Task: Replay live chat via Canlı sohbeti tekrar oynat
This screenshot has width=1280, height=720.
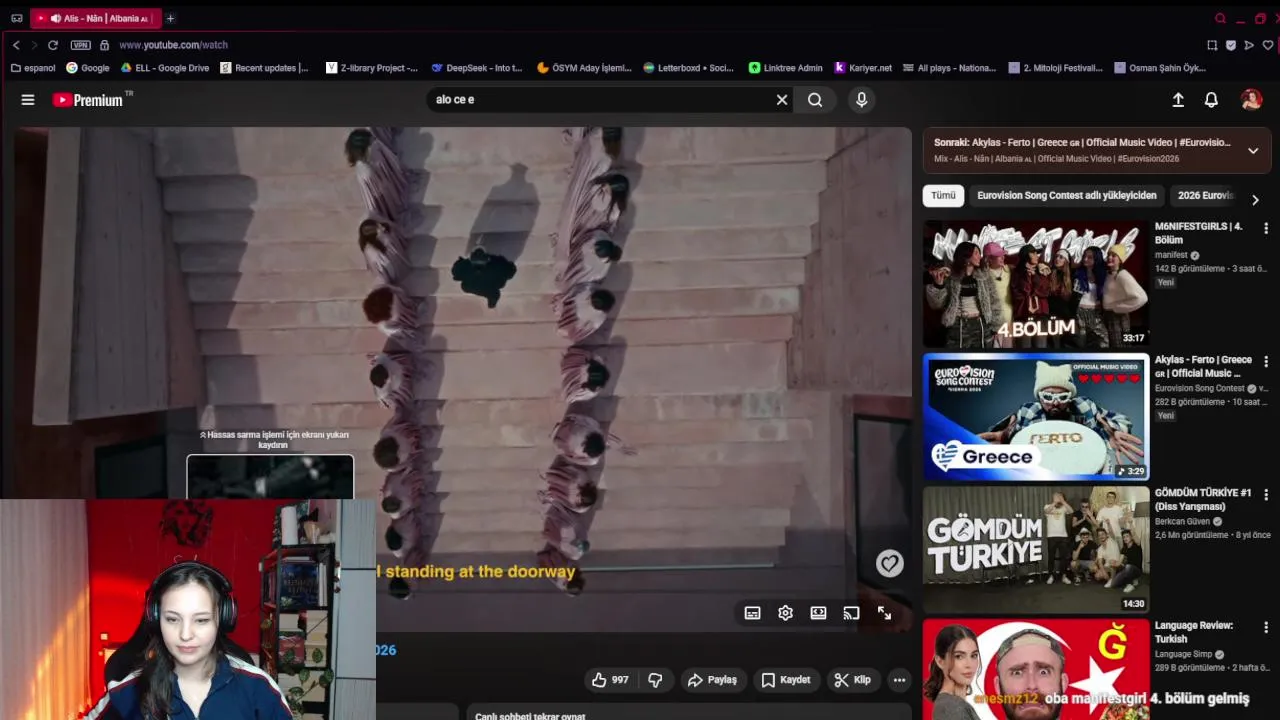Action: click(x=530, y=716)
